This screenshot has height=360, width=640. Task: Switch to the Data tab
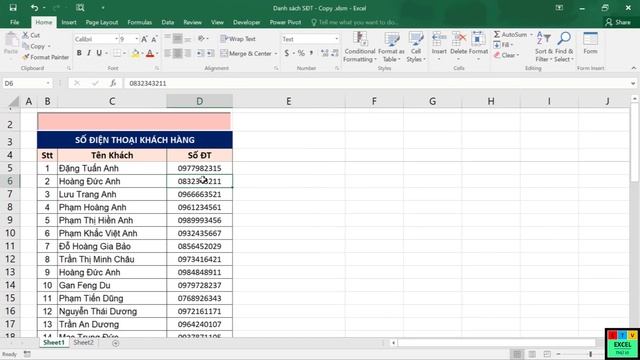tap(167, 22)
